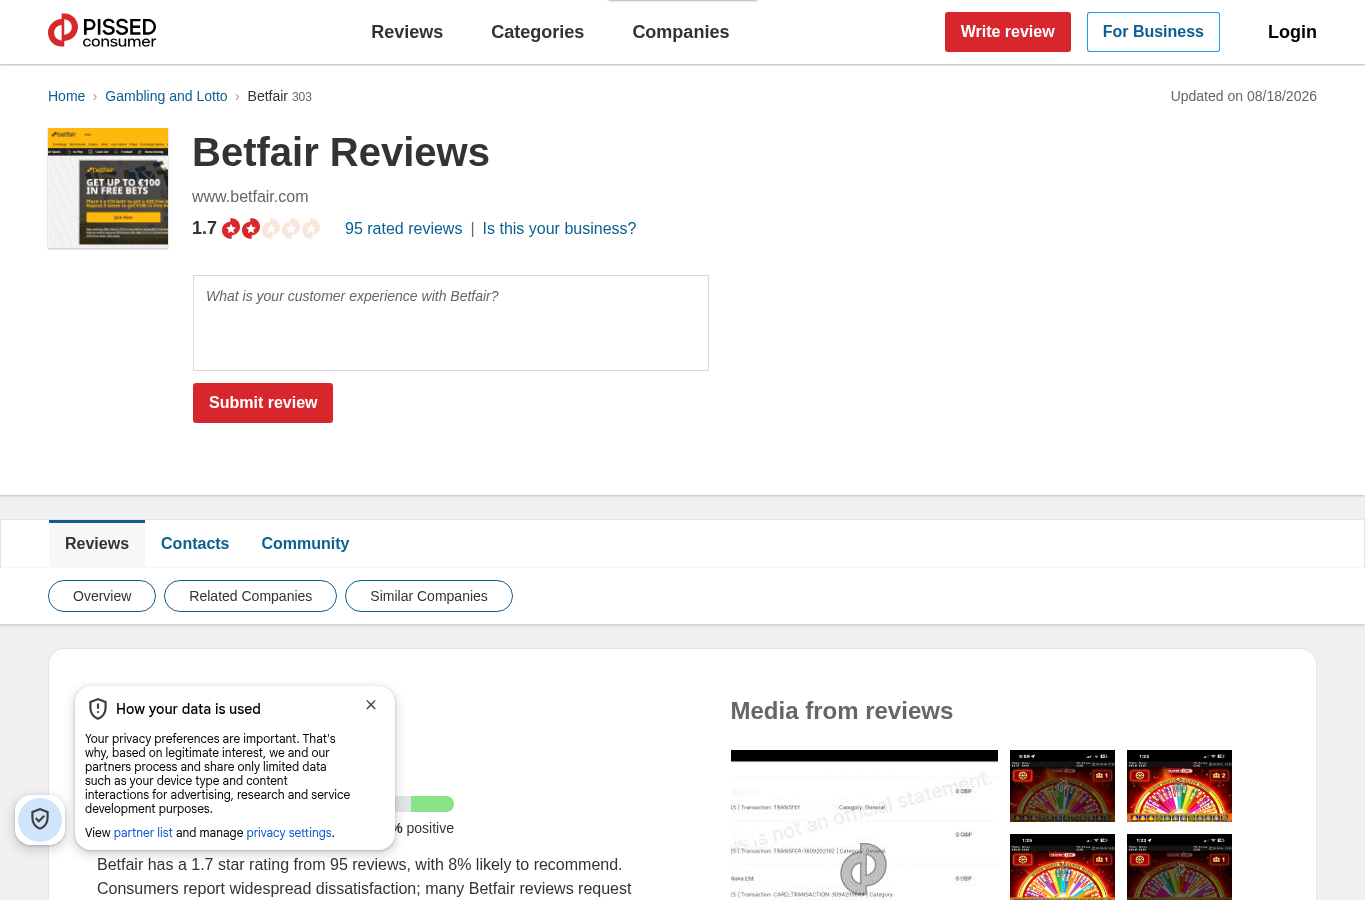Click Is this your business link
This screenshot has width=1365, height=900.
(559, 229)
